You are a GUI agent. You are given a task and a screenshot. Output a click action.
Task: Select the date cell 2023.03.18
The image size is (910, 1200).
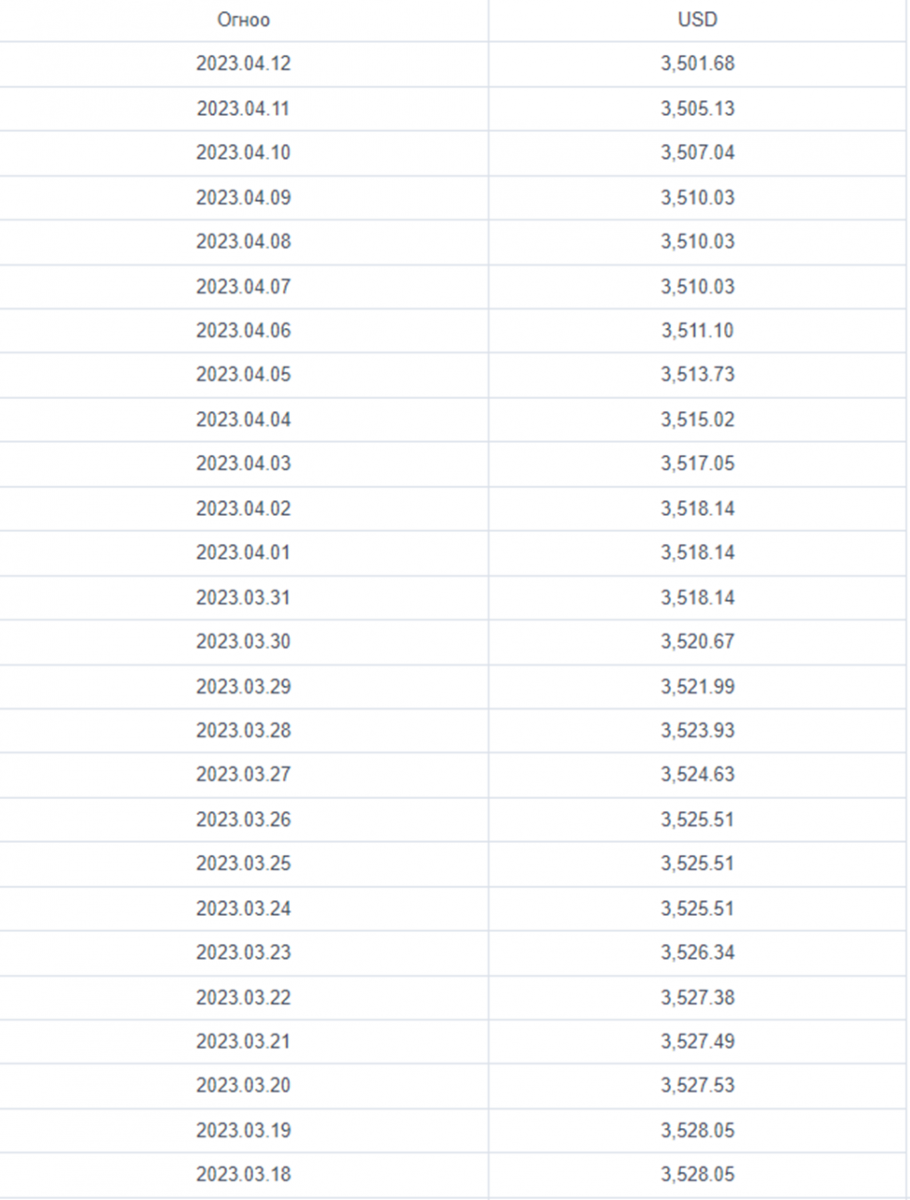point(243,1174)
